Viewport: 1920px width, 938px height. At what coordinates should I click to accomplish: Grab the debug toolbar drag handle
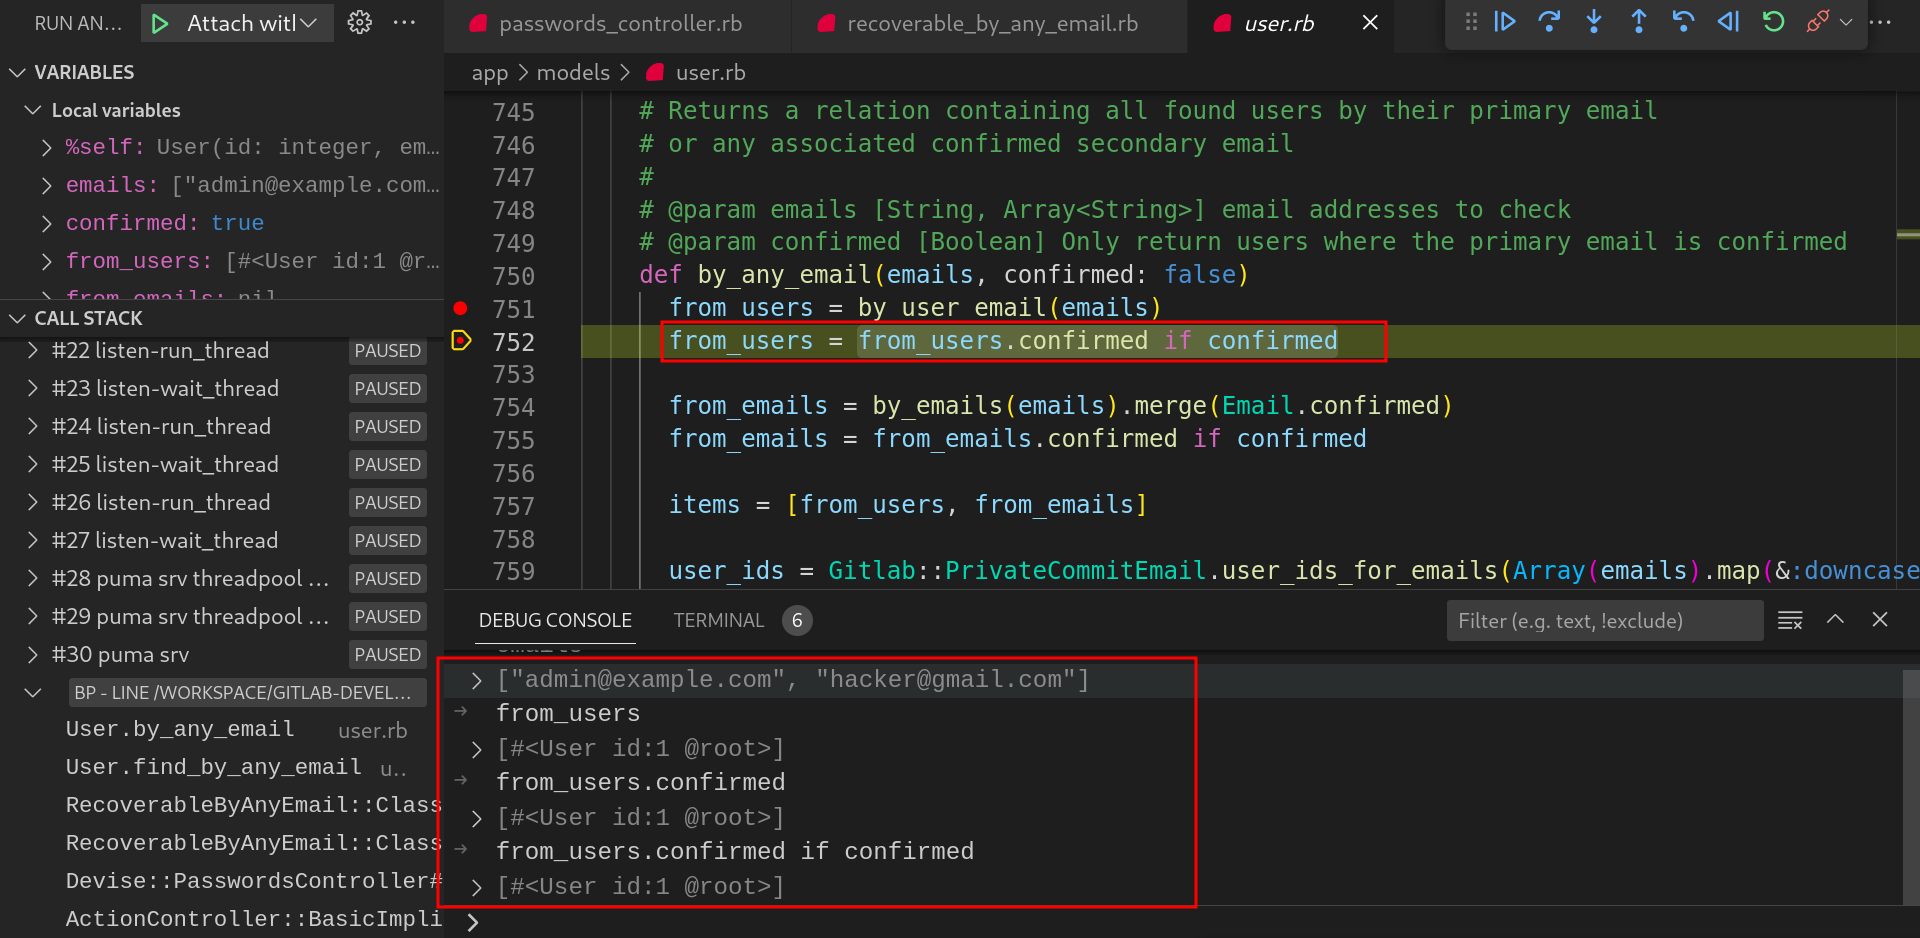(x=1471, y=22)
